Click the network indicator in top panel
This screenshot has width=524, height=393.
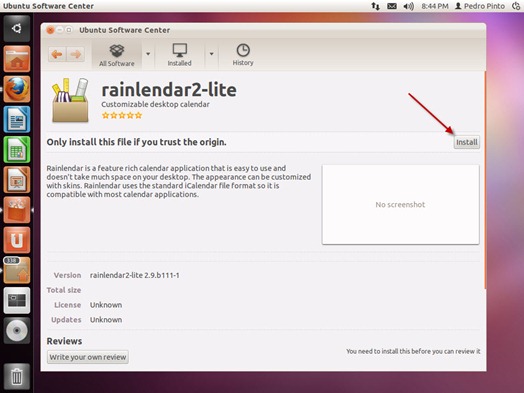[375, 6]
